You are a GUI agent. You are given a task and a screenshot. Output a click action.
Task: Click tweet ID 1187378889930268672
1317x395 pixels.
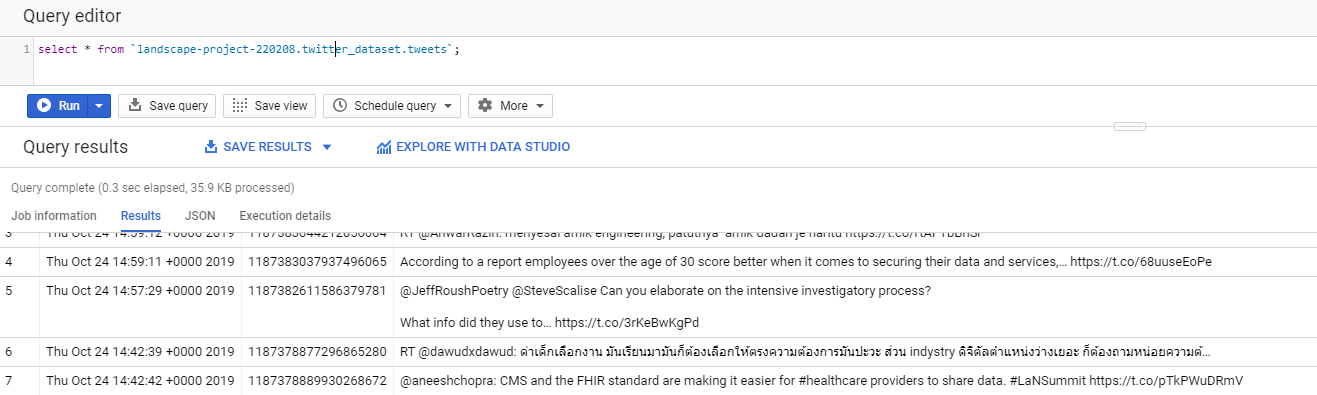pyautogui.click(x=317, y=381)
